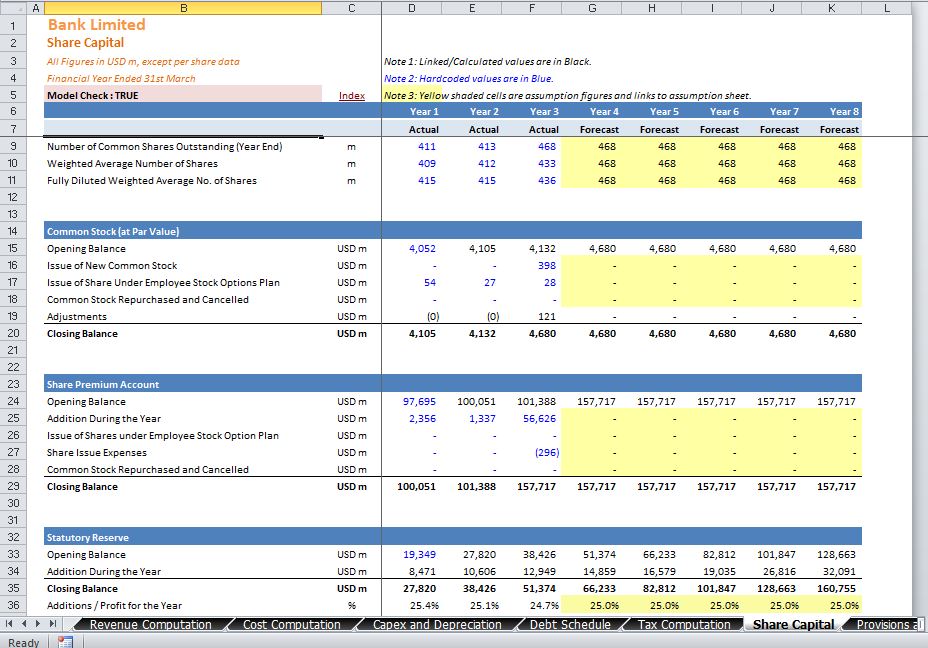Go to first sheet navigation arrow
Image resolution: width=928 pixels, height=648 pixels.
tap(9, 624)
